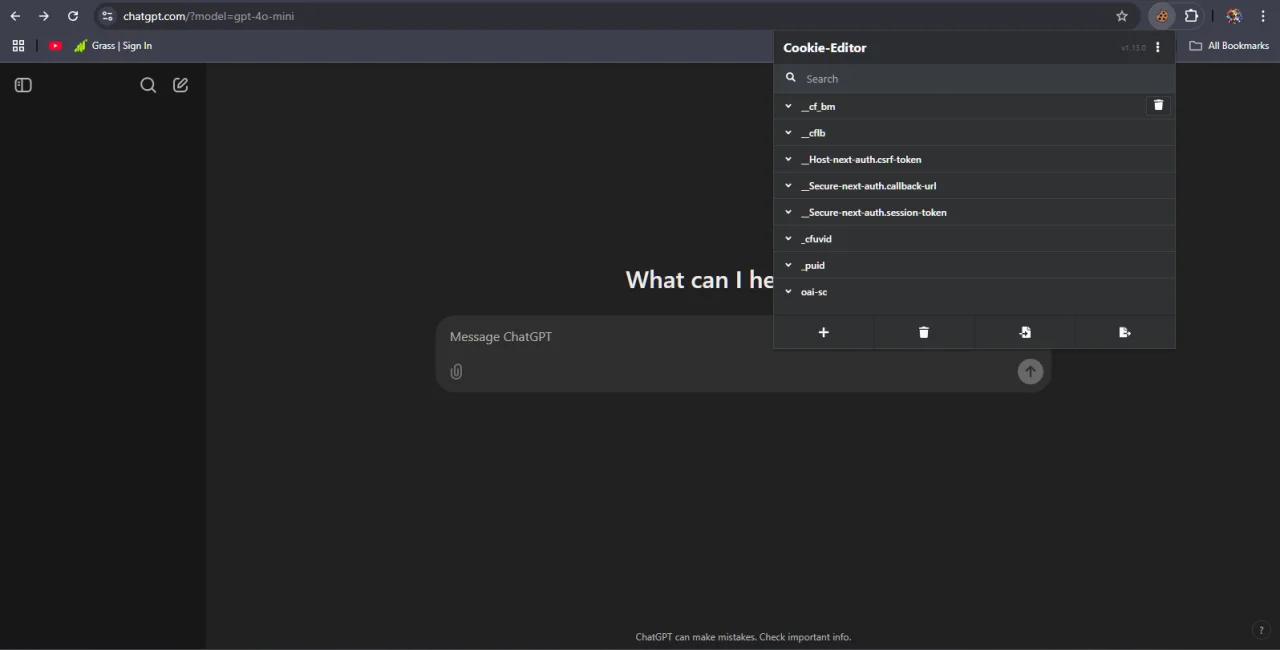Click the ChatGPT can make mistakes notice
Viewport: 1280px width, 650px height.
pyautogui.click(x=743, y=637)
